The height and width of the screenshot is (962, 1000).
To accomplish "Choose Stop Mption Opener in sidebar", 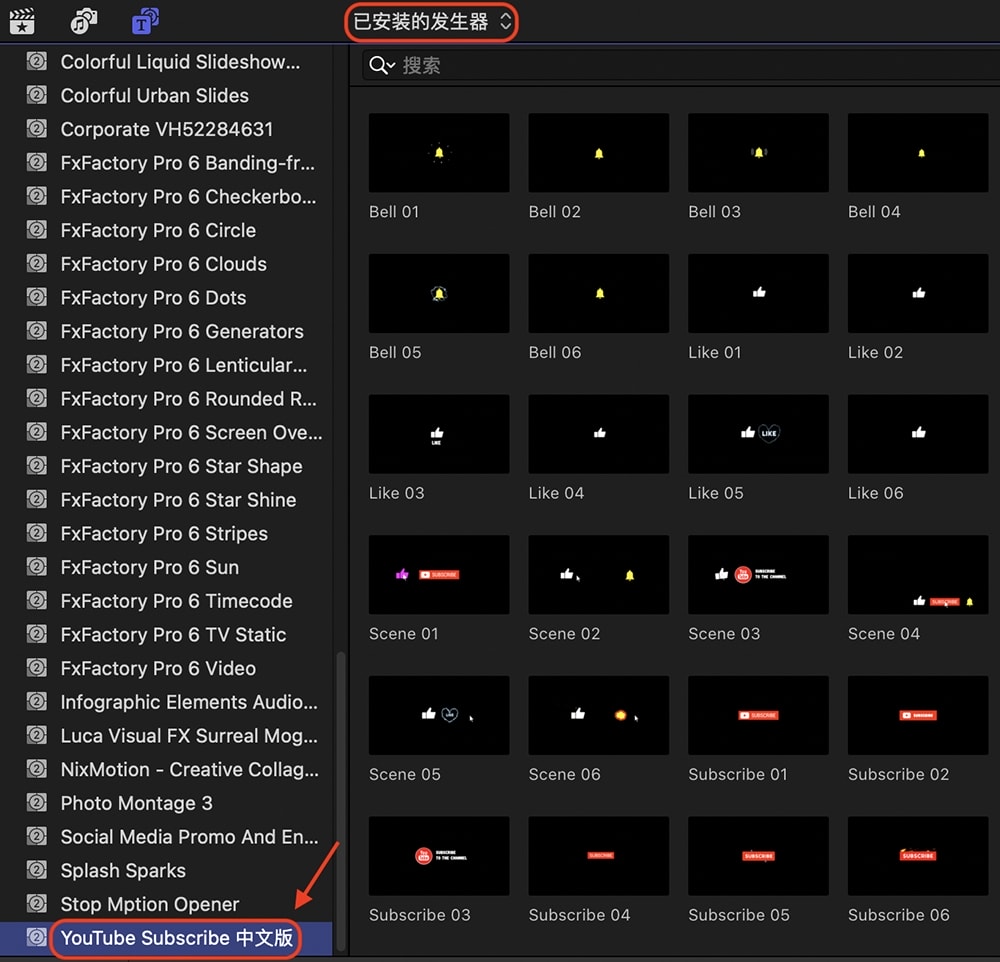I will (150, 904).
